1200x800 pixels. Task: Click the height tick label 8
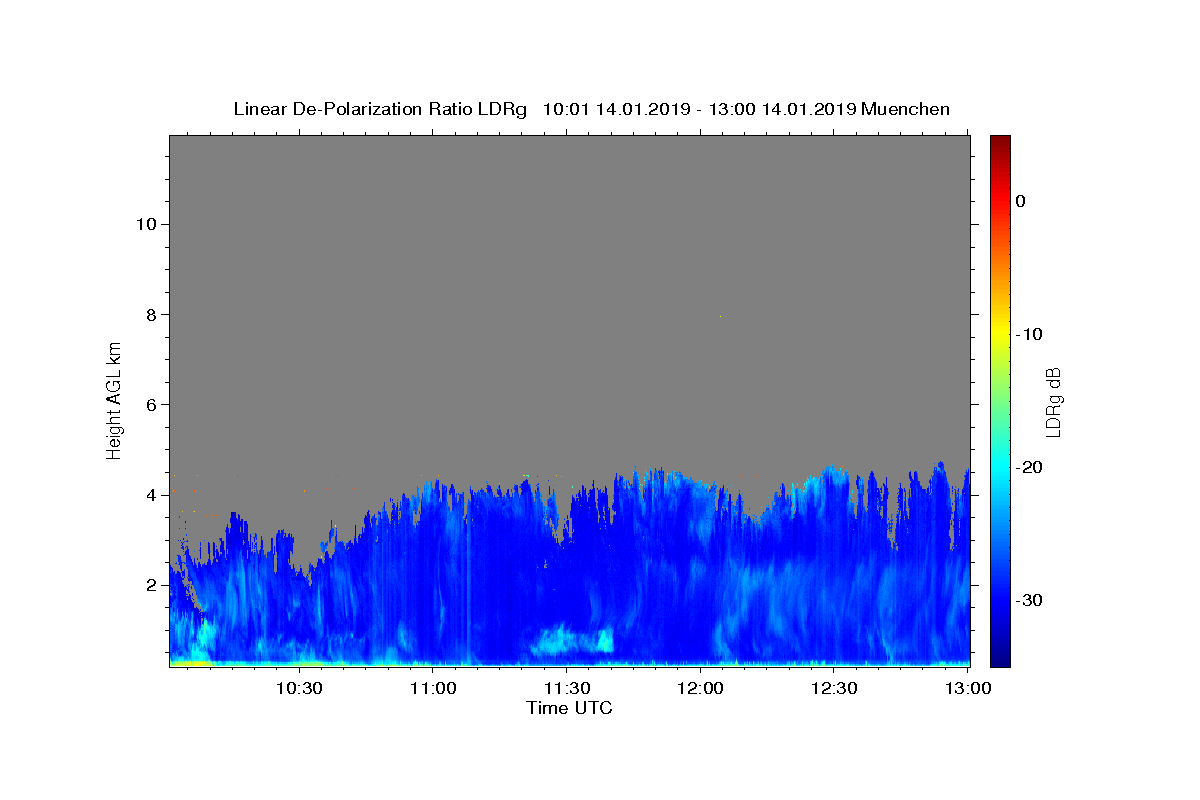coord(152,314)
